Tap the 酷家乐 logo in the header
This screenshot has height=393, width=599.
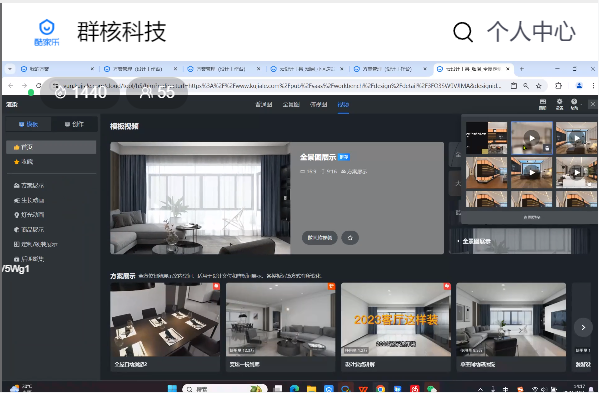[47, 32]
